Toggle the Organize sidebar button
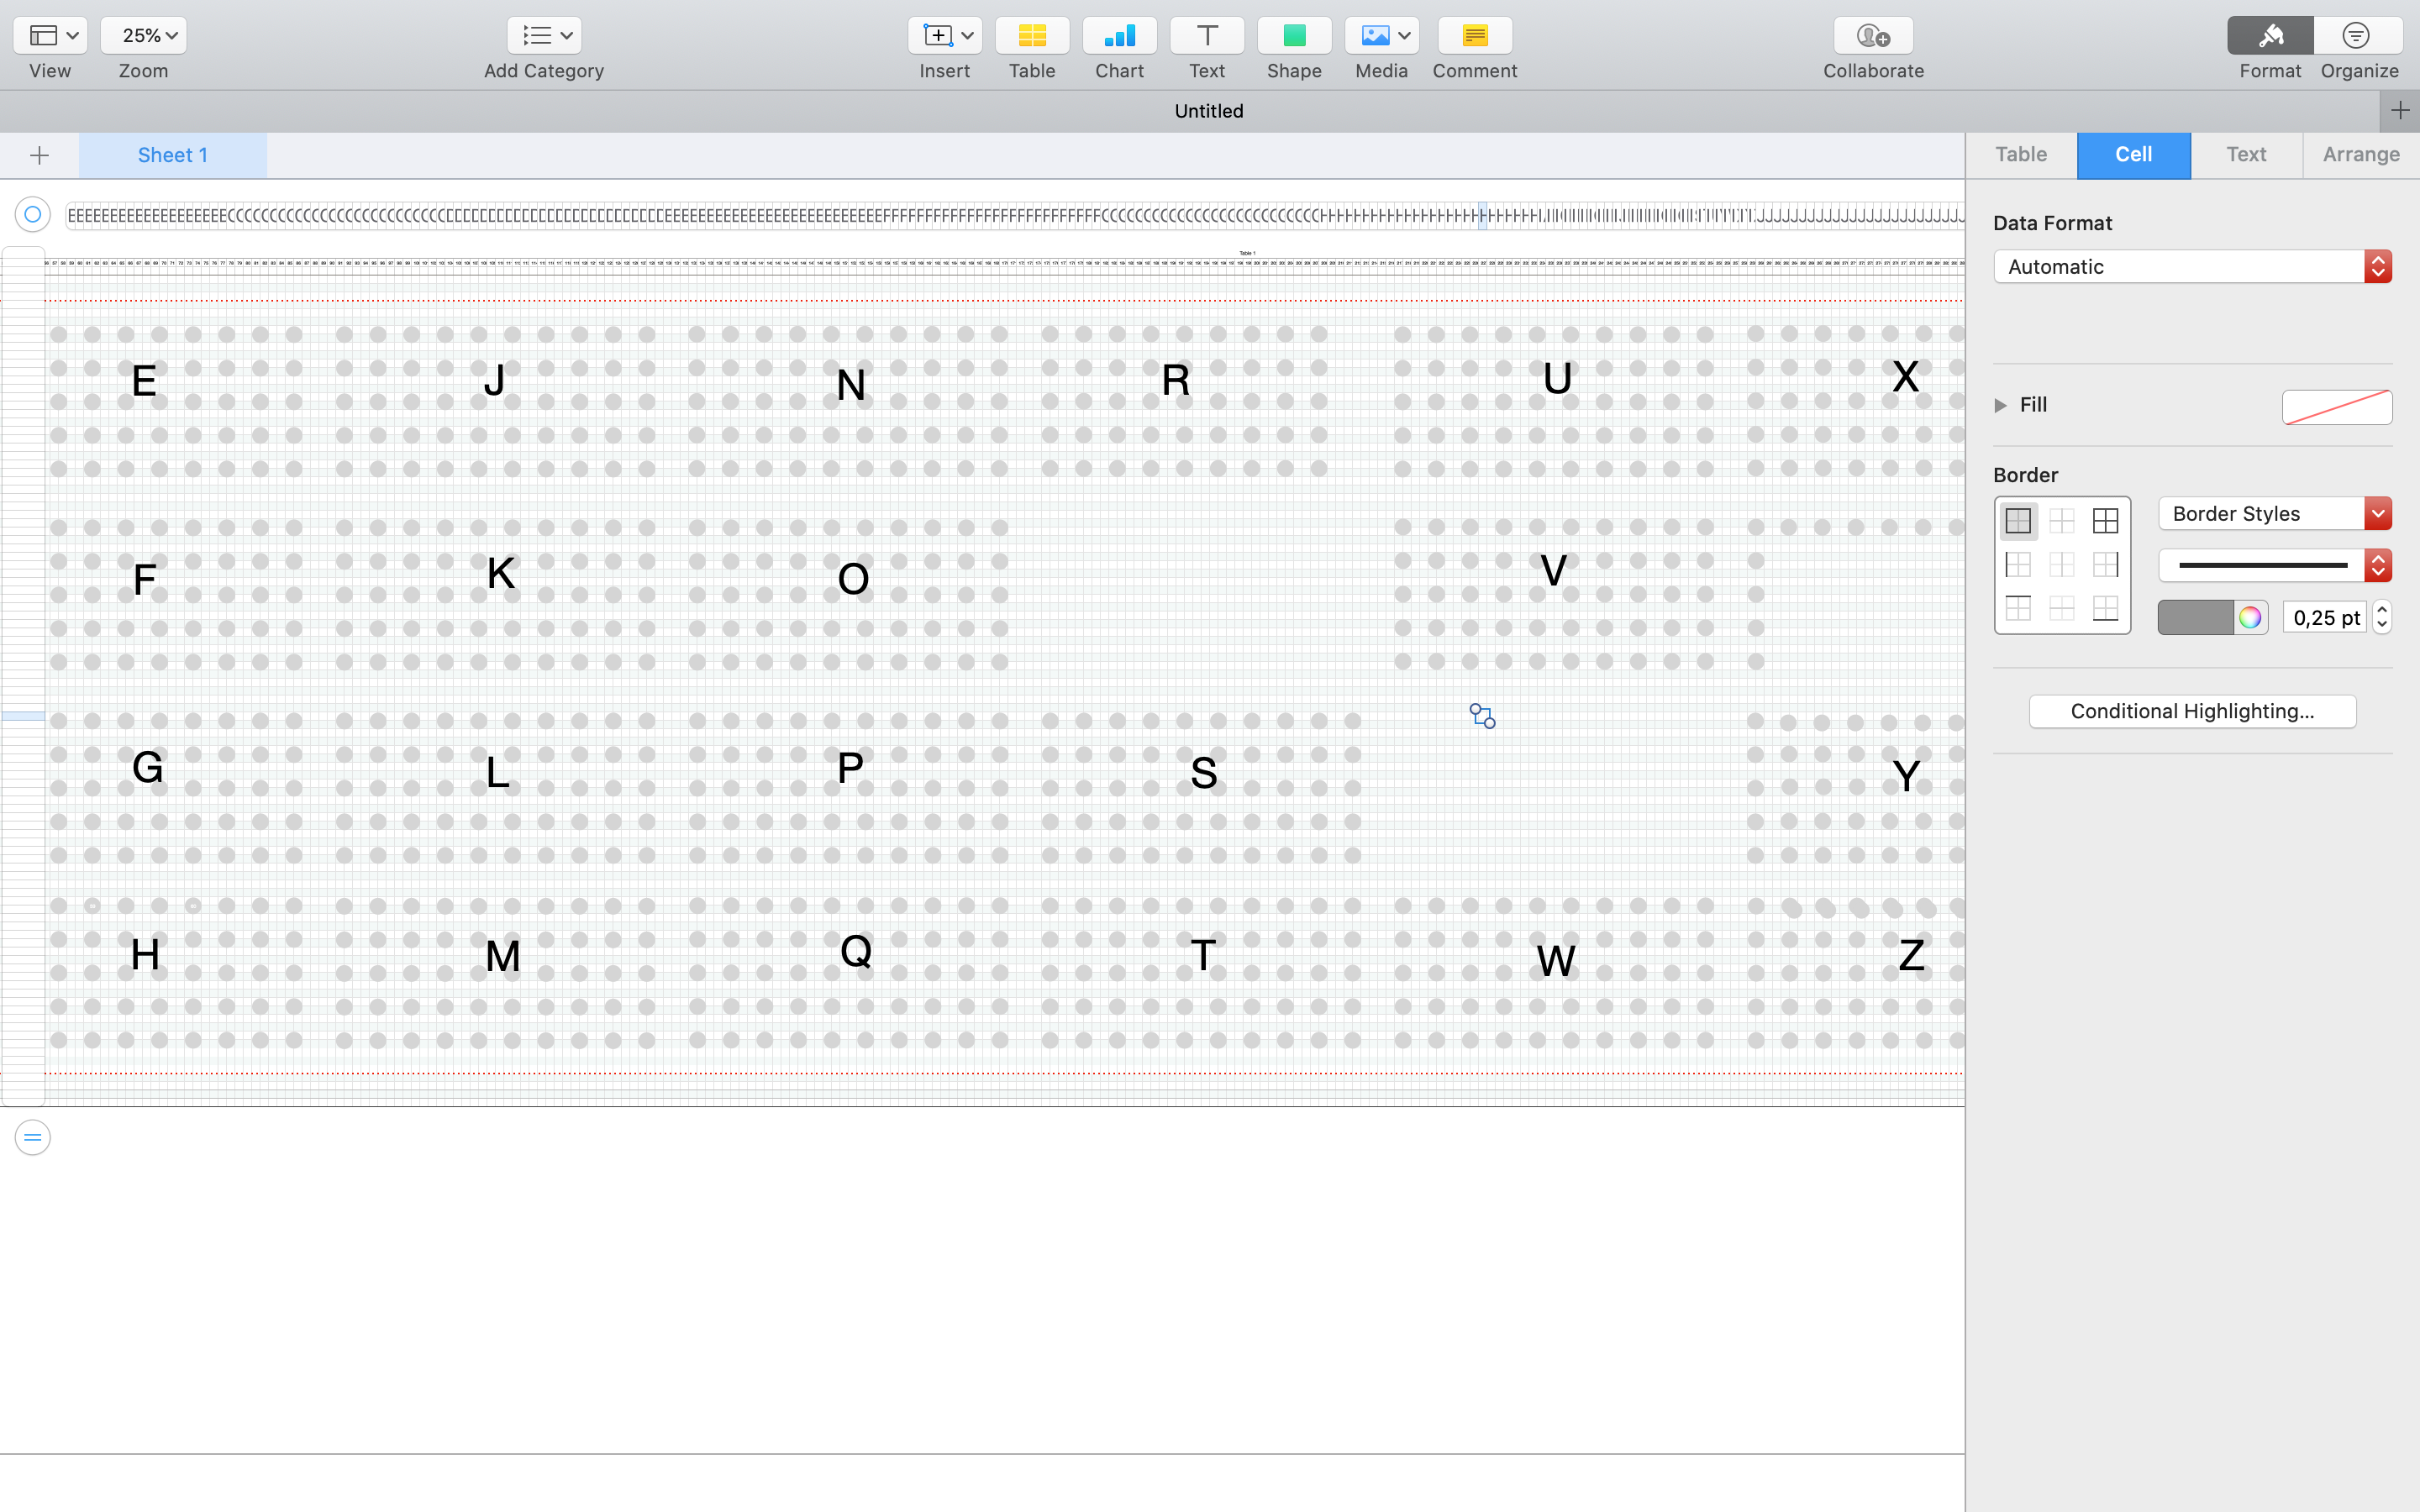Image resolution: width=2420 pixels, height=1512 pixels. (x=2357, y=36)
